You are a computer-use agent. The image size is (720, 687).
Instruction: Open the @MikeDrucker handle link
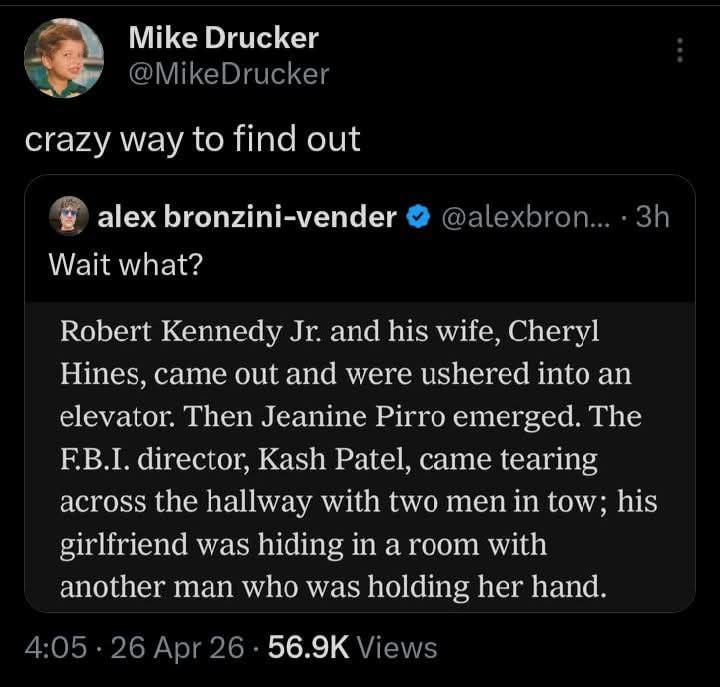(x=229, y=74)
